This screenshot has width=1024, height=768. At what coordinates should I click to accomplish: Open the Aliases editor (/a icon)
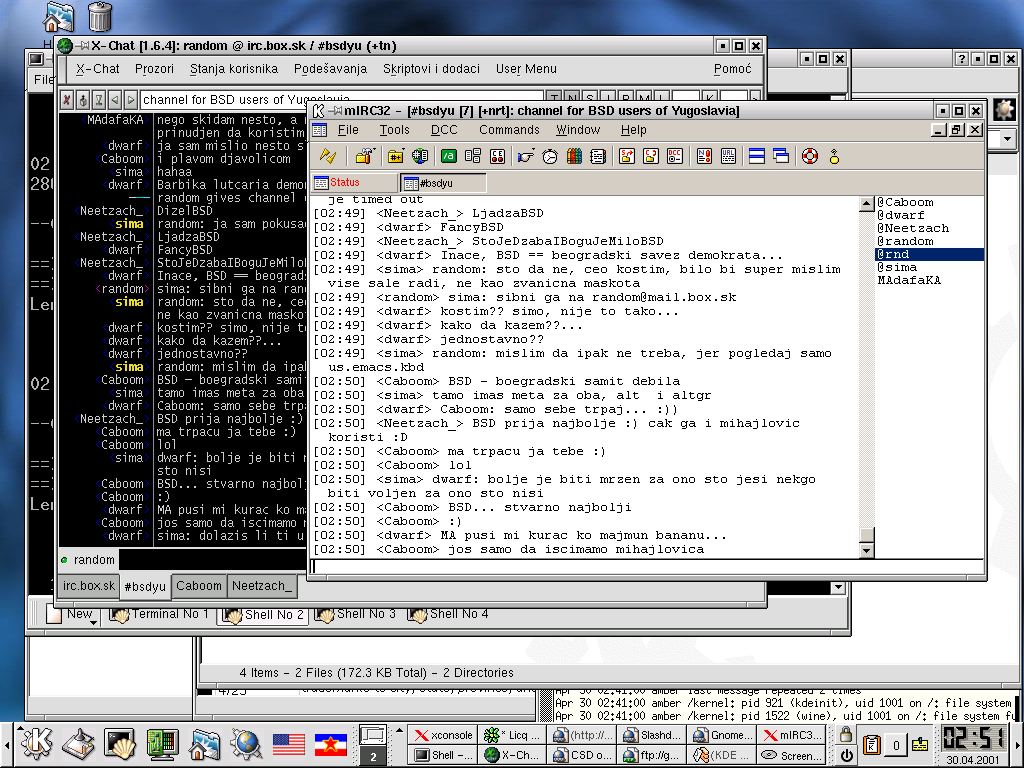click(x=449, y=156)
